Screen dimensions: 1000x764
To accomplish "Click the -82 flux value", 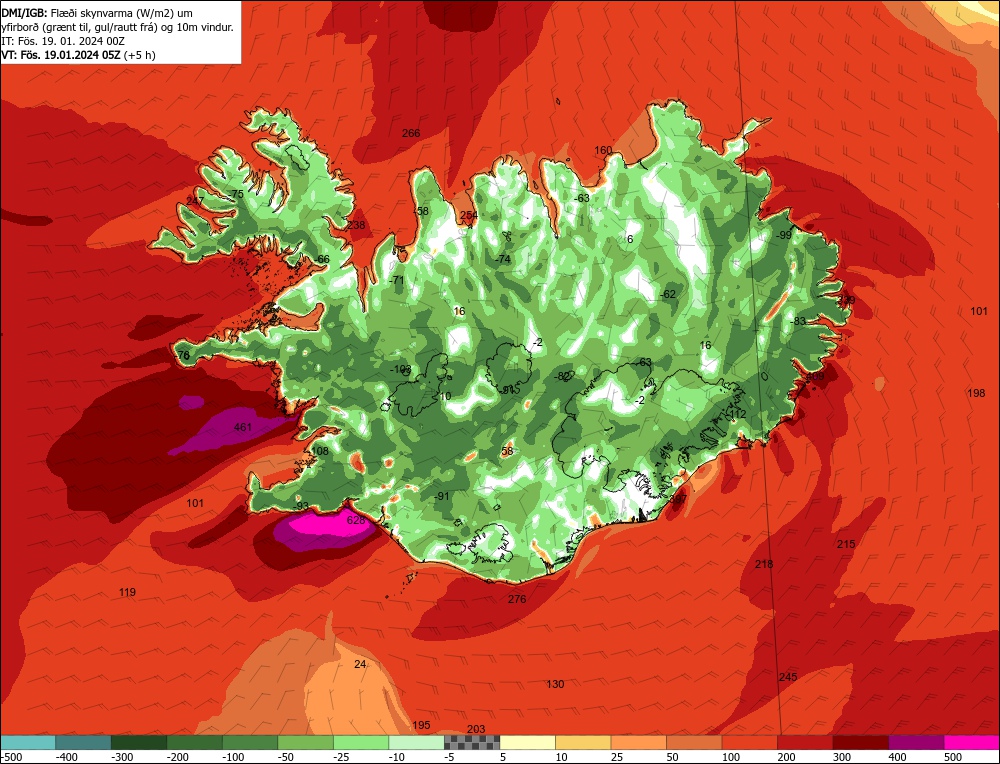I will [x=561, y=376].
